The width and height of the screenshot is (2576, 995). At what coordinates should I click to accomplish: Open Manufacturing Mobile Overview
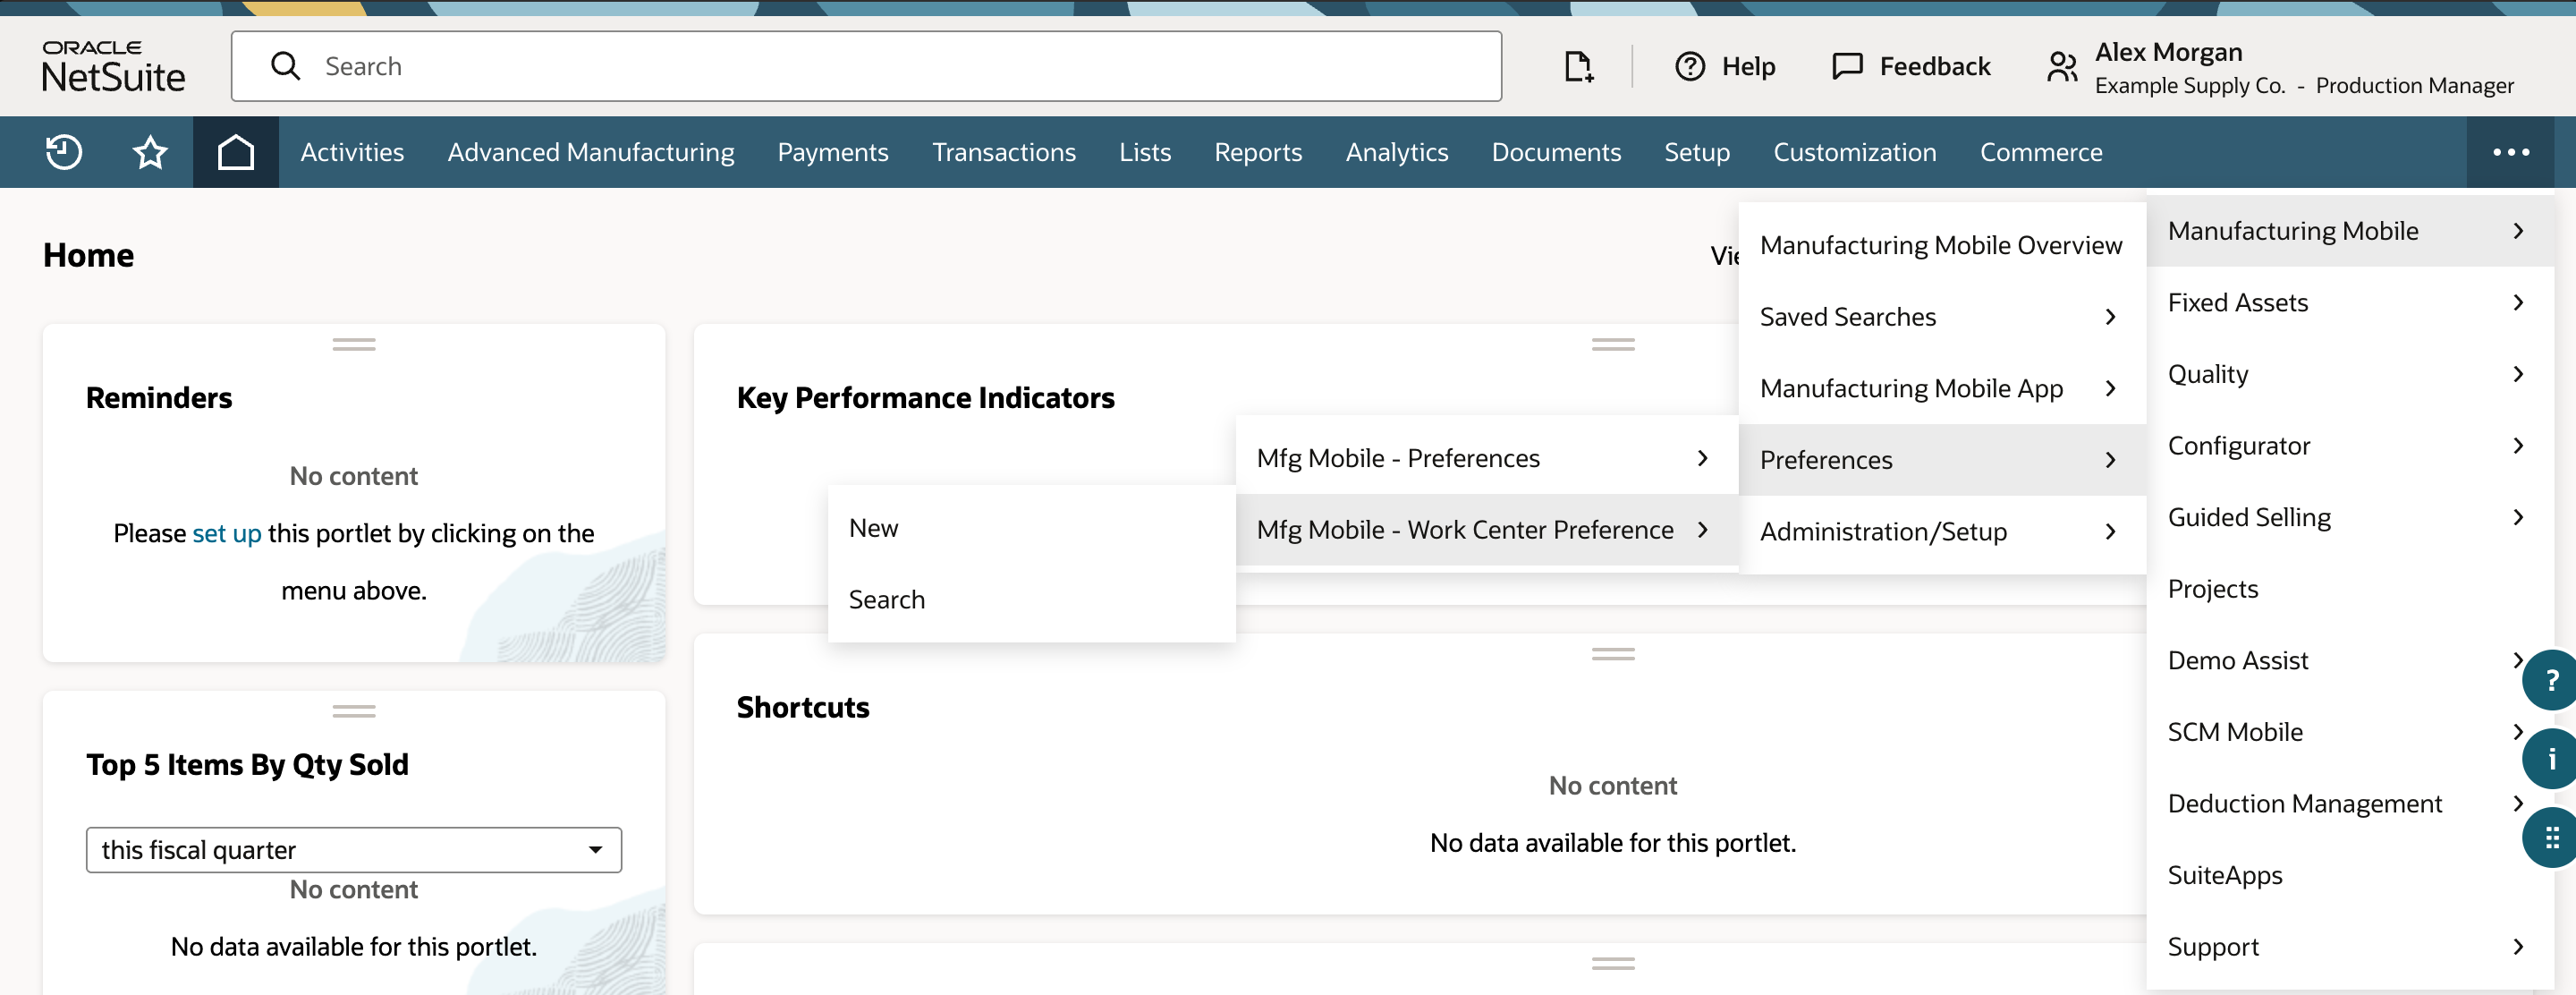click(1942, 245)
